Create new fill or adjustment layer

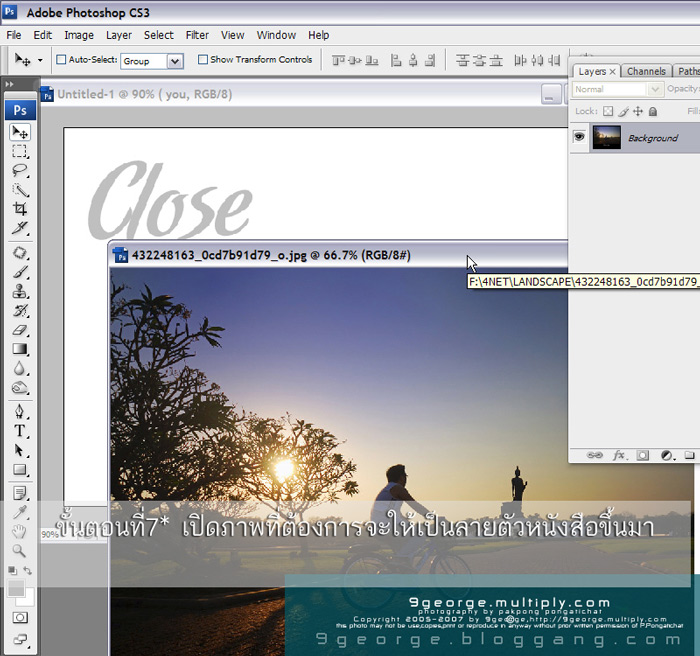coord(667,455)
